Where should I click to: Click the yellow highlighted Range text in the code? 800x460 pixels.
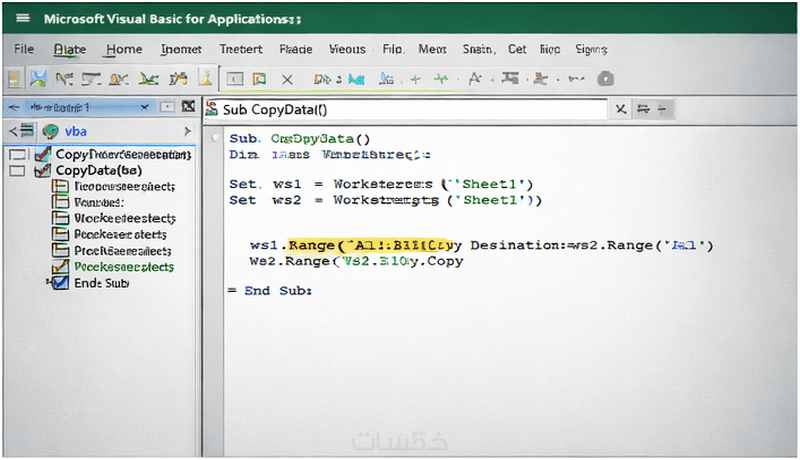(x=370, y=245)
